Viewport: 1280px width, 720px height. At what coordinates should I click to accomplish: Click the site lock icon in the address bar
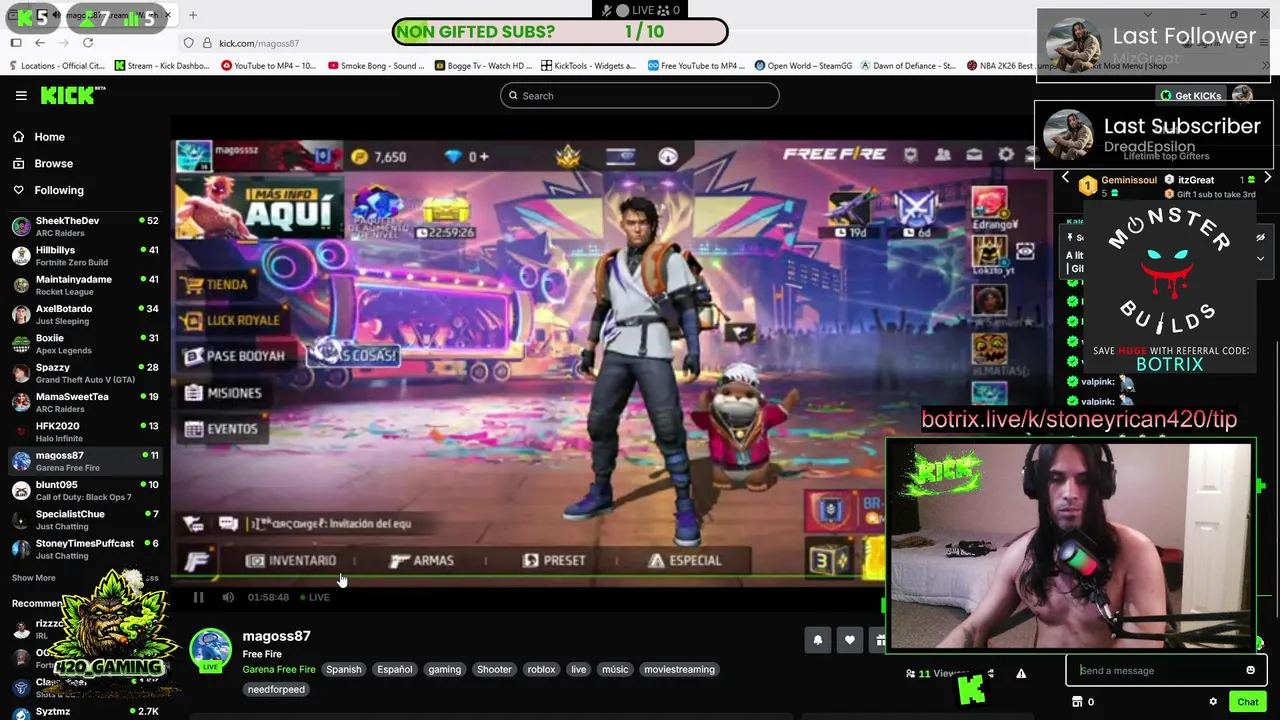coord(207,43)
